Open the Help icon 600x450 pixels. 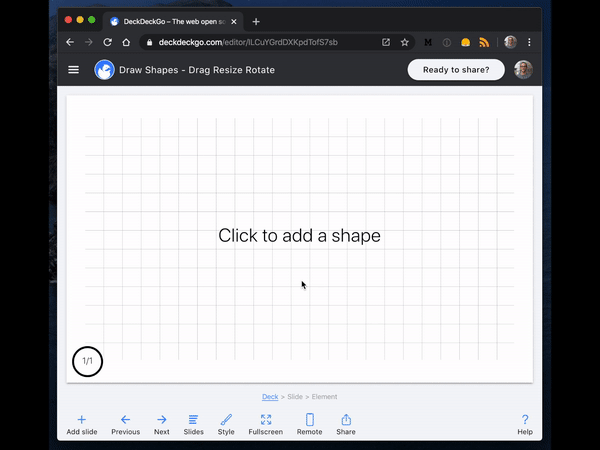(x=525, y=424)
